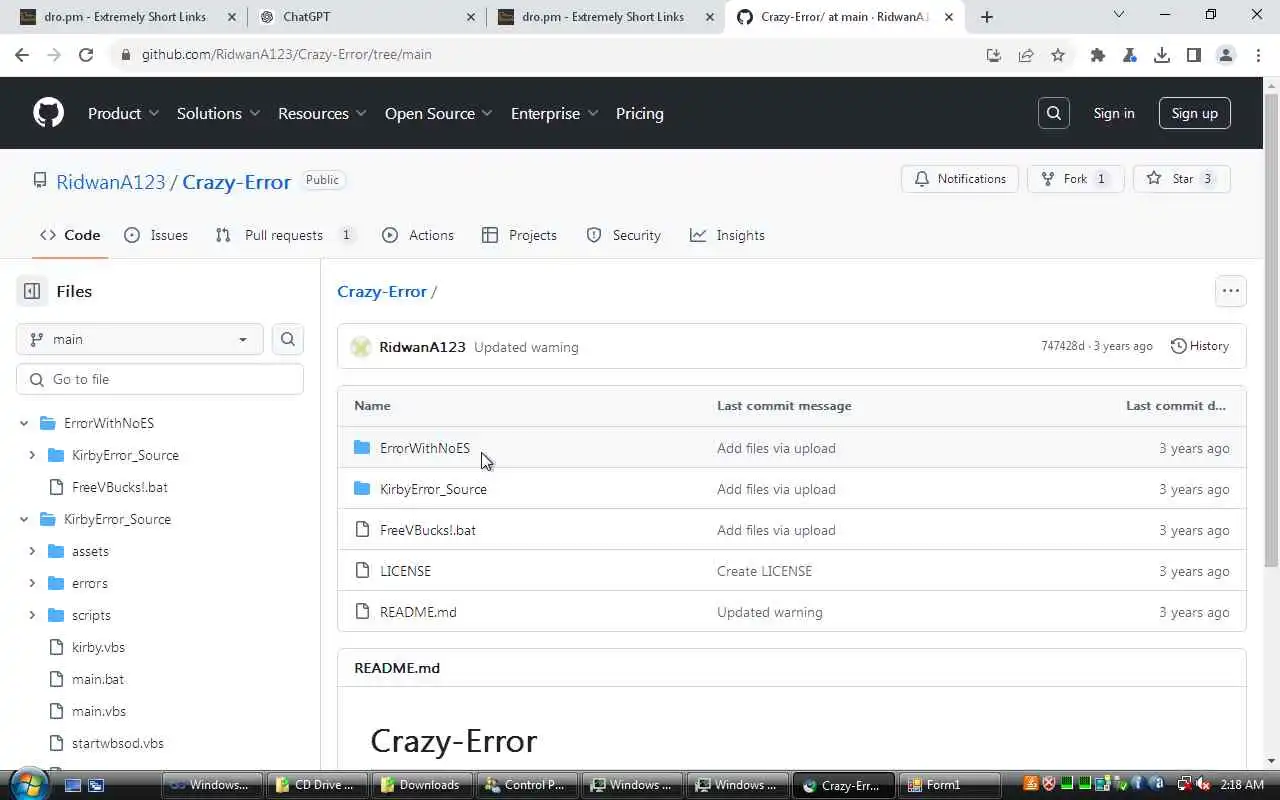Star the Crazy-Error repository
This screenshot has width=1280, height=800.
click(1181, 179)
